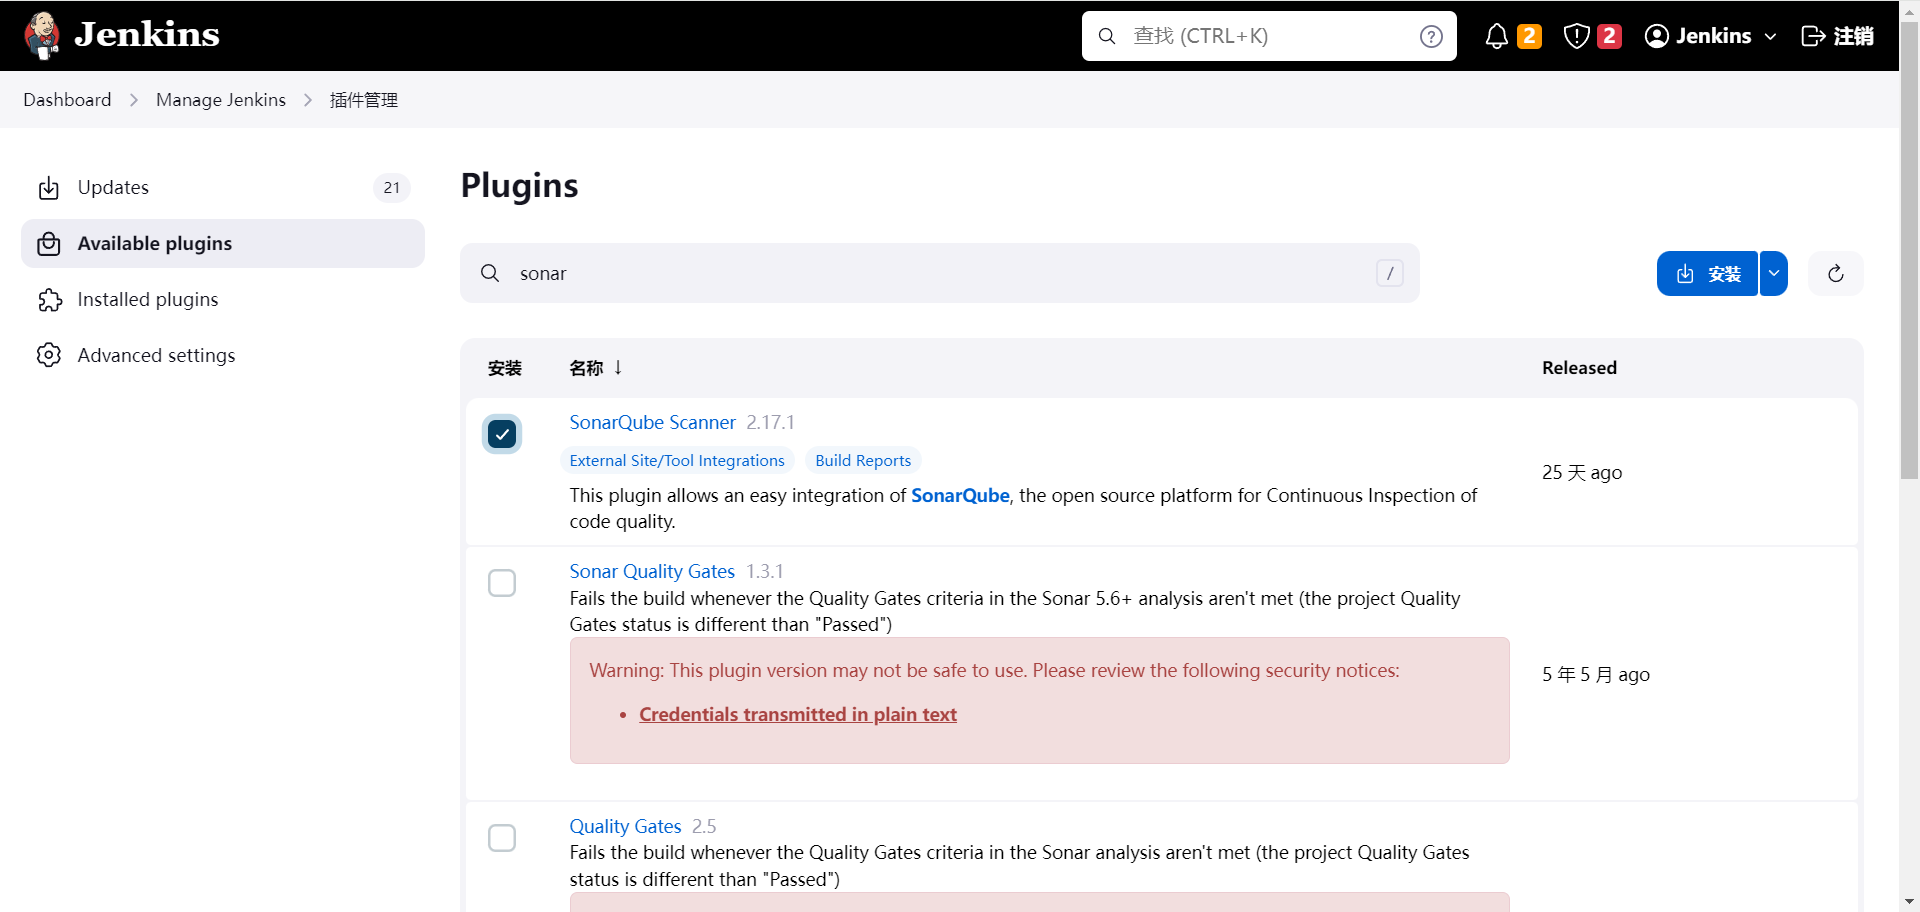Screen dimensions: 1920x912
Task: Click the Plugins page heading
Action: (519, 186)
